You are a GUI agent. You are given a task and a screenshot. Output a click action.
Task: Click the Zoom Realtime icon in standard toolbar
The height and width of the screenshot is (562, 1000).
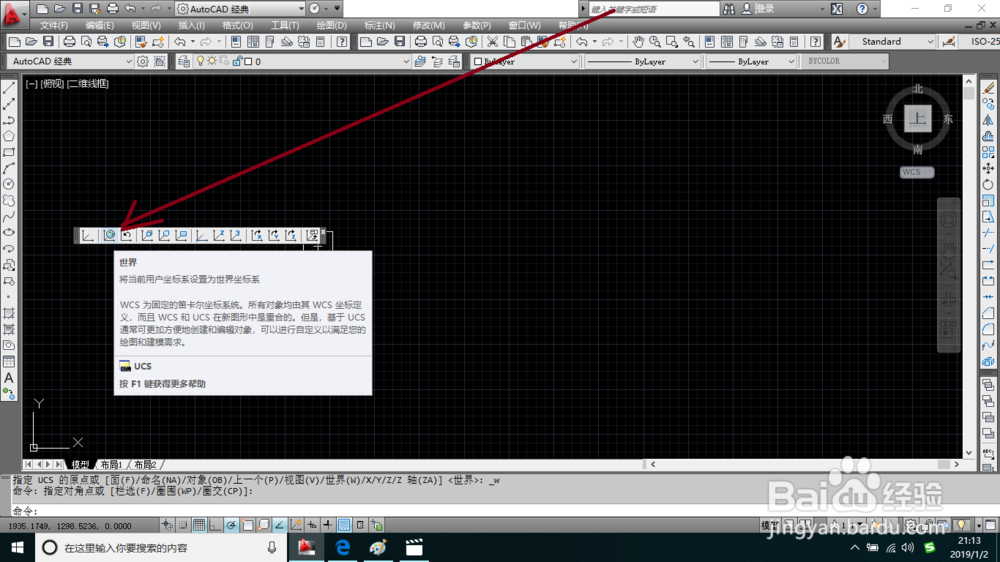[x=655, y=41]
